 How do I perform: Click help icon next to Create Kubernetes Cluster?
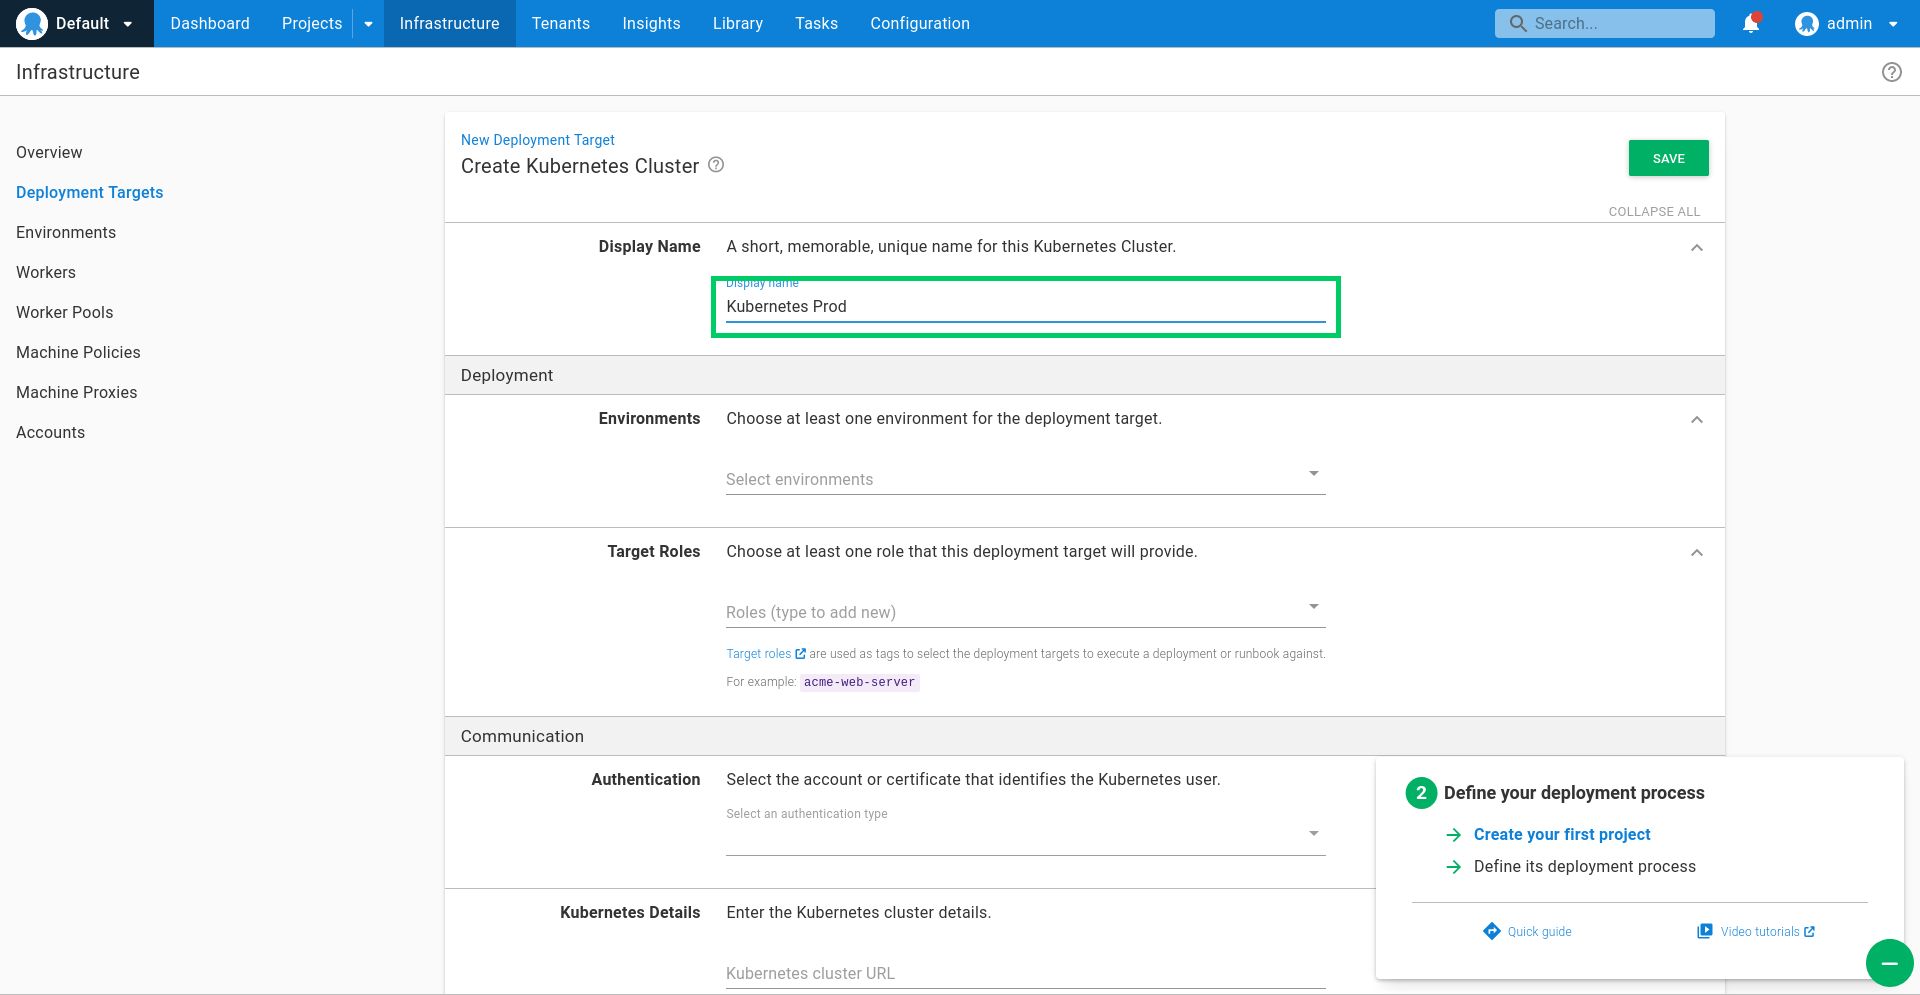pos(716,165)
